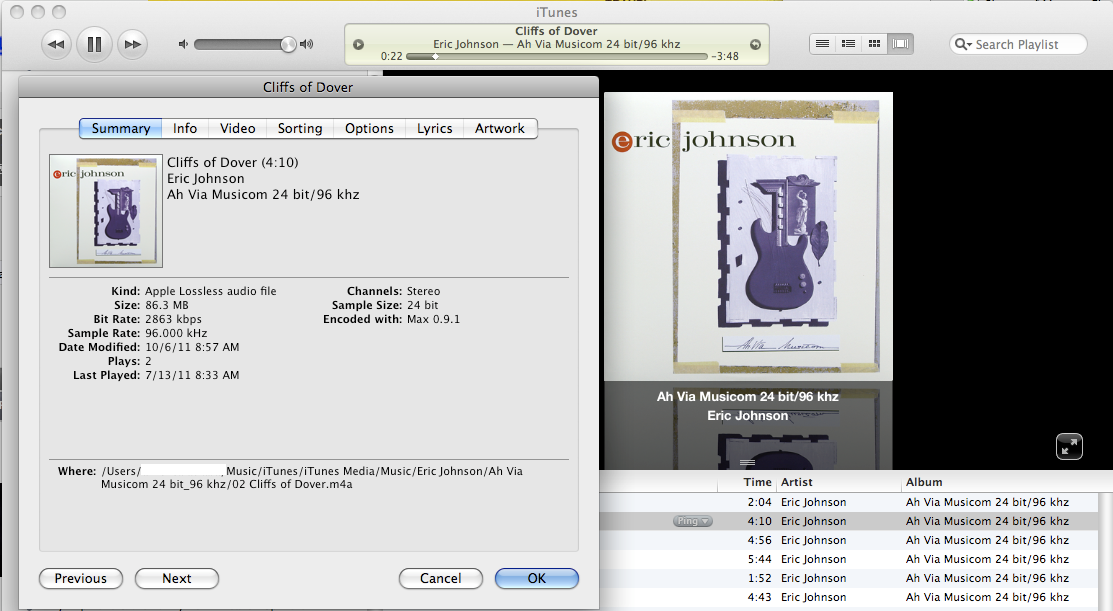Screen dimensions: 1113x611
Task: Click the file path text after Where:
Action: [x=312, y=478]
